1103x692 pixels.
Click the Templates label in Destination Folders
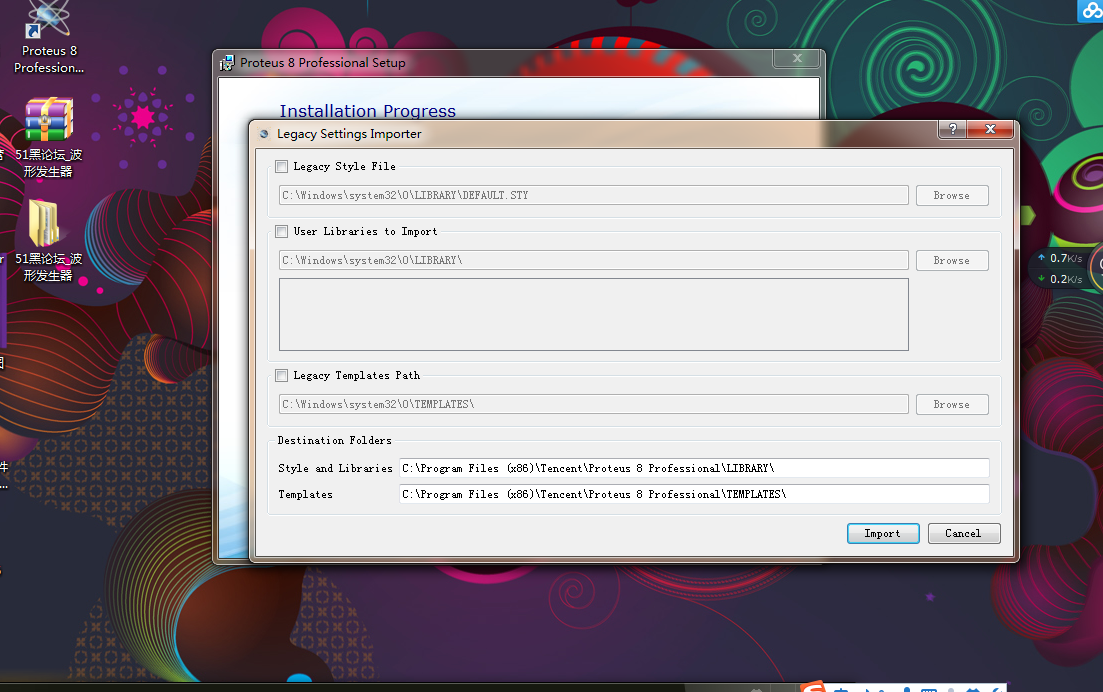[305, 494]
